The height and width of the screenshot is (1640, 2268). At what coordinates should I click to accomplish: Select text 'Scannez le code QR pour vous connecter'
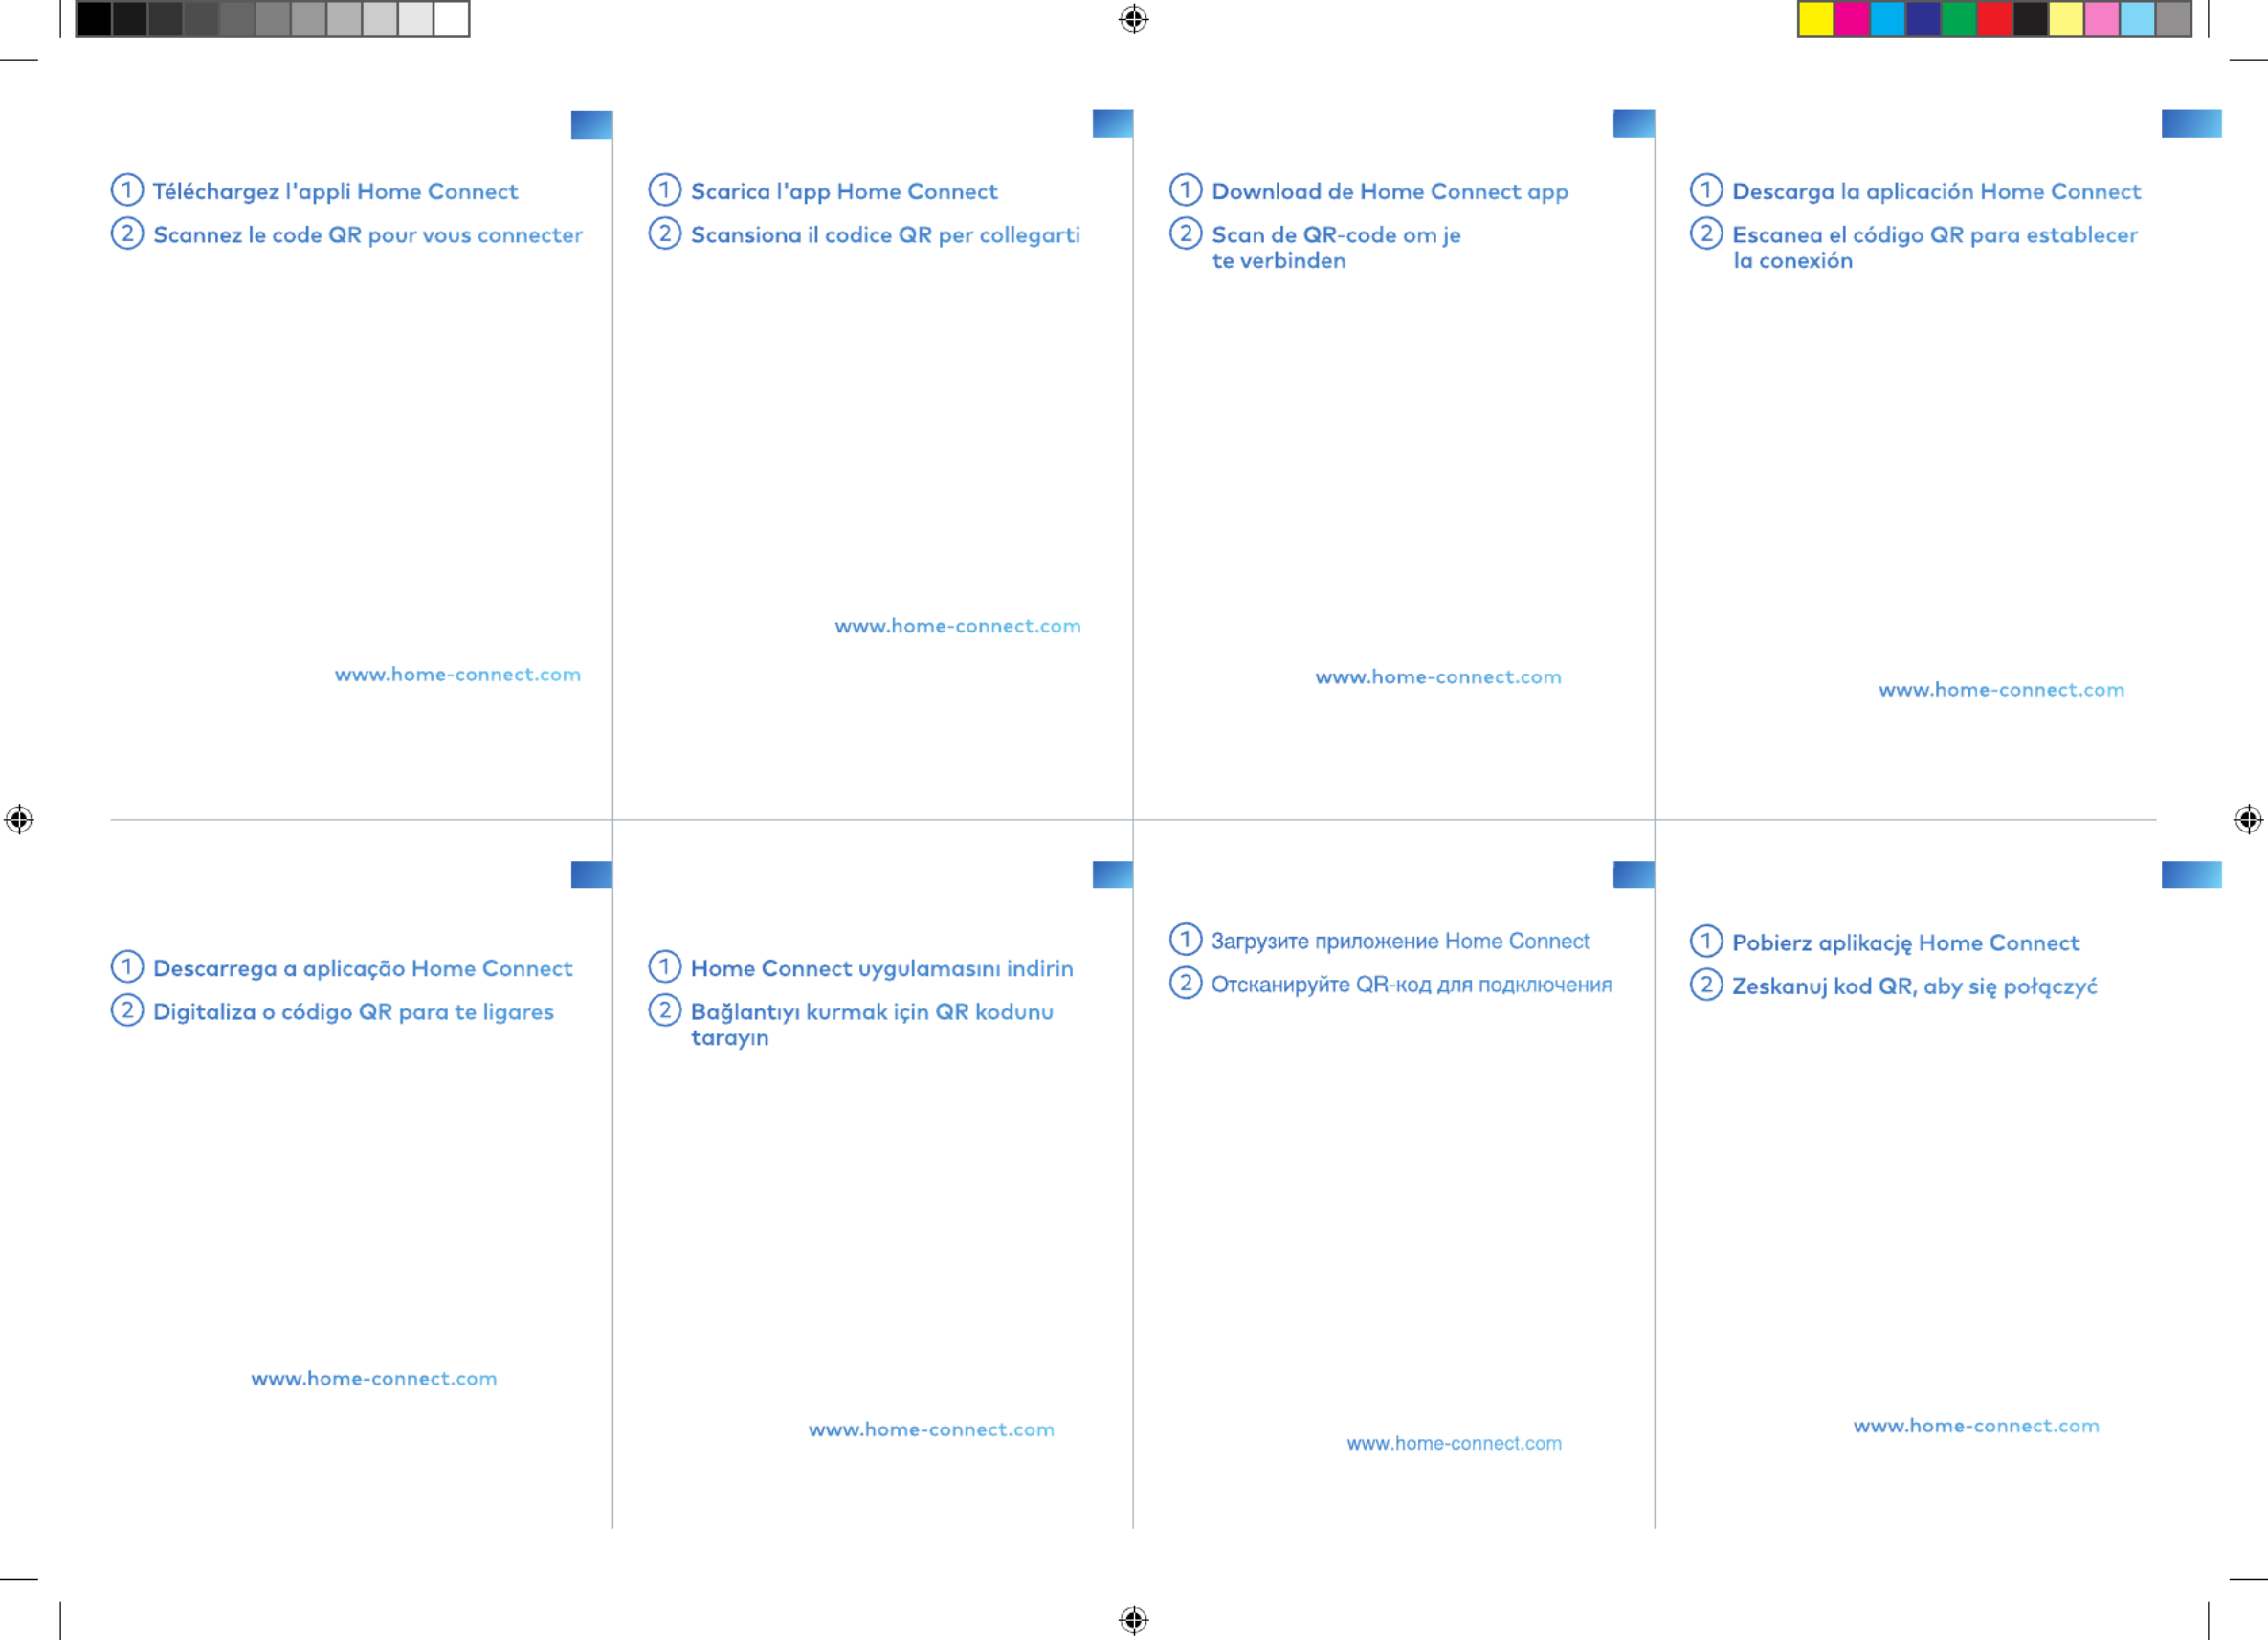[x=368, y=235]
